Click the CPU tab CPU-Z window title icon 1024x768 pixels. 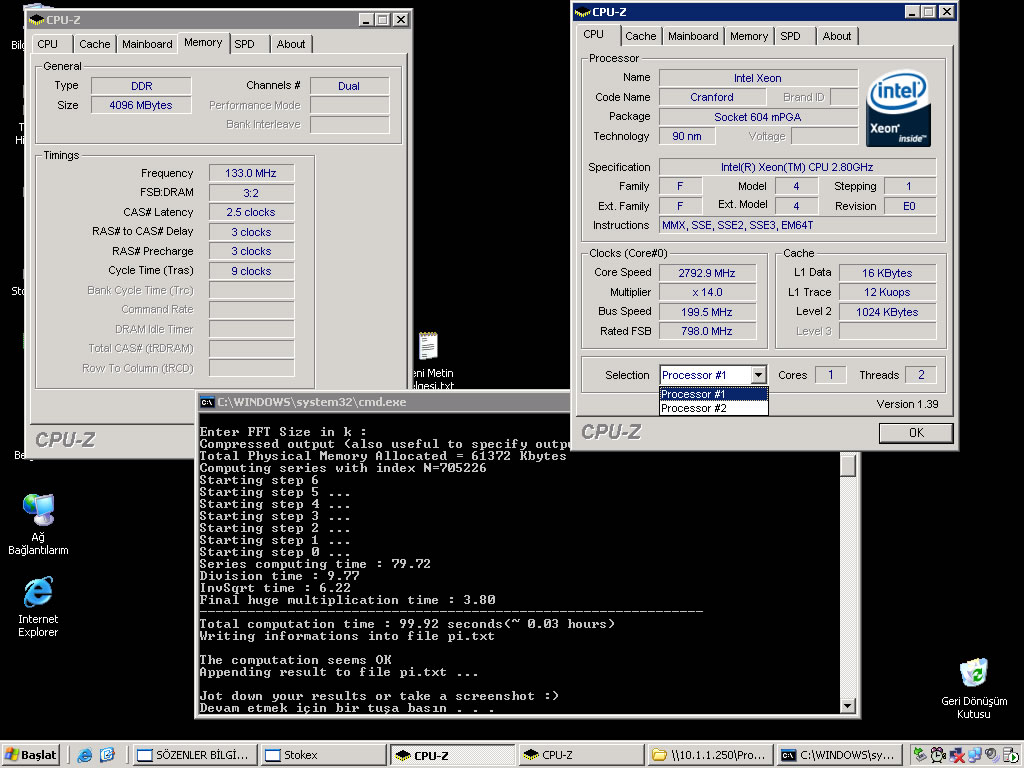[x=583, y=12]
